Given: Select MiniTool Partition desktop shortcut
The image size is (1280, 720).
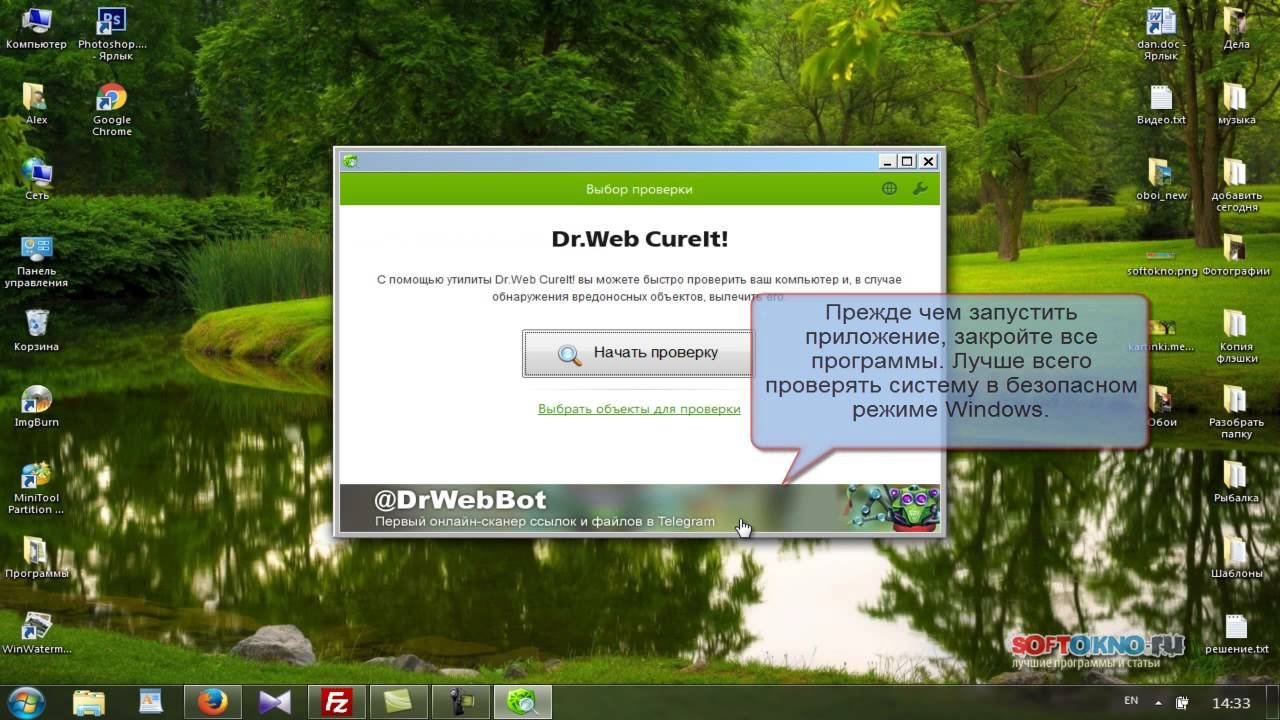Looking at the screenshot, I should 36,488.
